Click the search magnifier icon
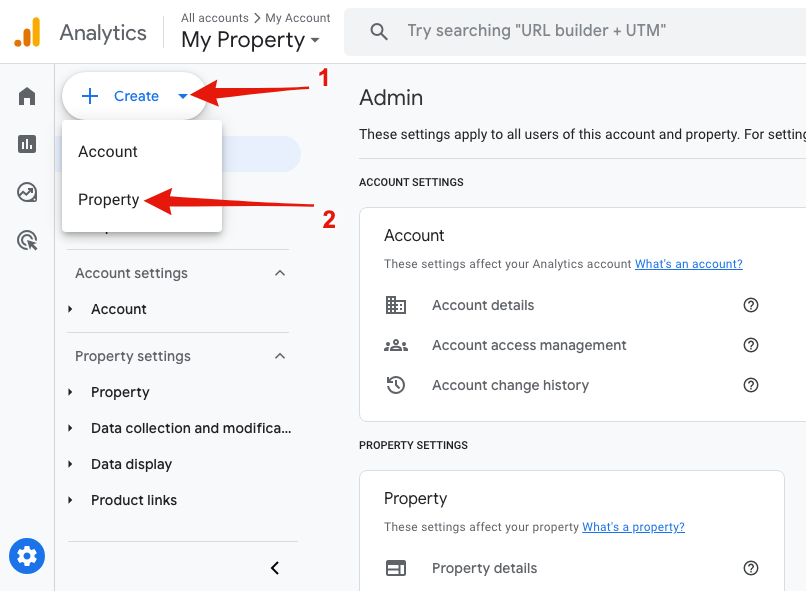806x591 pixels. click(379, 31)
